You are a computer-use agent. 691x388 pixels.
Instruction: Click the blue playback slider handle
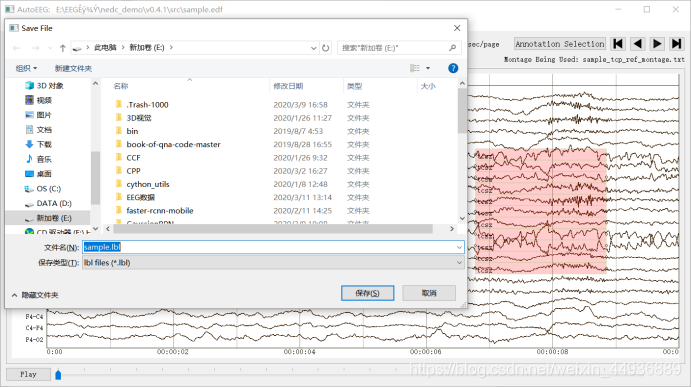pos(58,375)
